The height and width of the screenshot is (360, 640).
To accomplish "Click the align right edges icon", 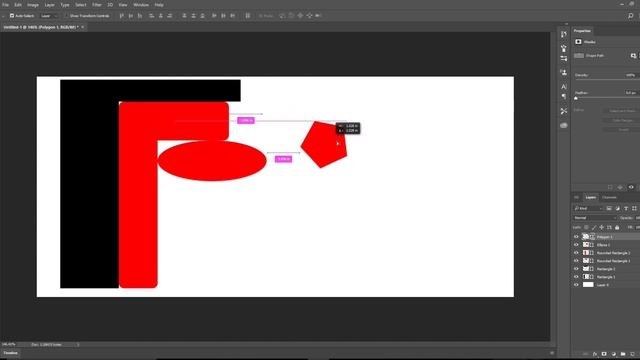I will point(169,16).
